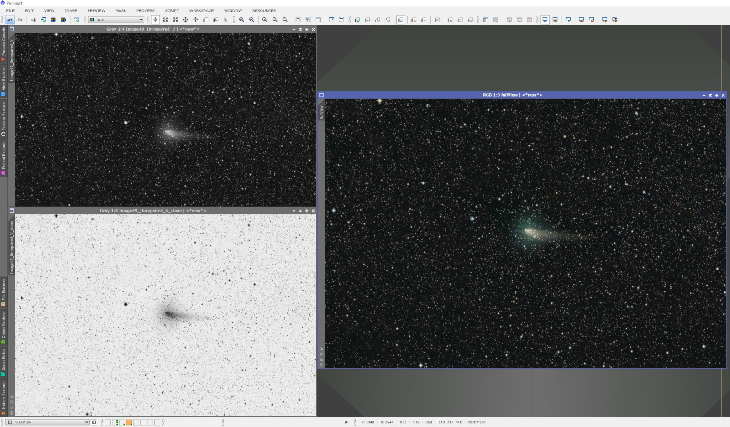Screen dimensions: 730x427
Task: Open the PROCESS menu
Action: [x=145, y=10]
